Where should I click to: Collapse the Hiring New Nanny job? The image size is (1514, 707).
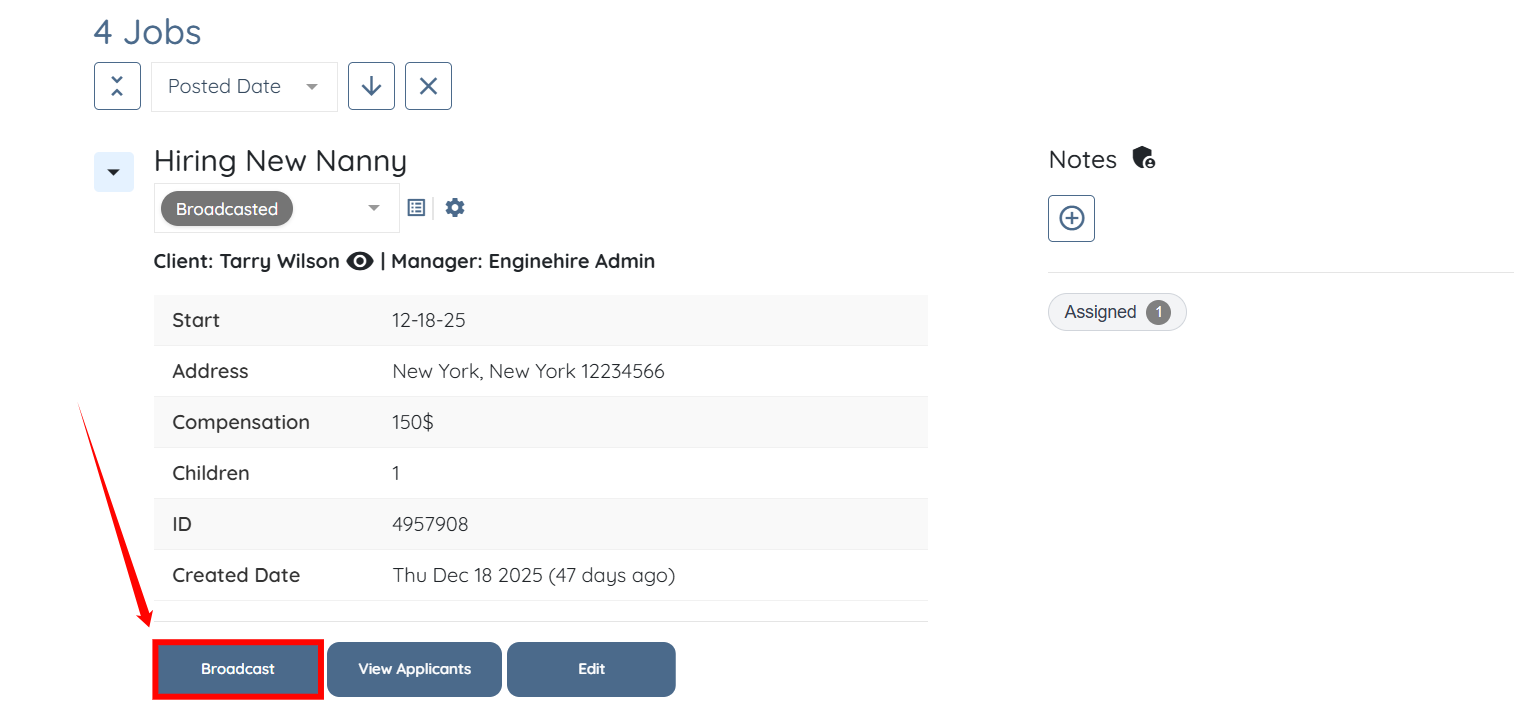tap(114, 172)
